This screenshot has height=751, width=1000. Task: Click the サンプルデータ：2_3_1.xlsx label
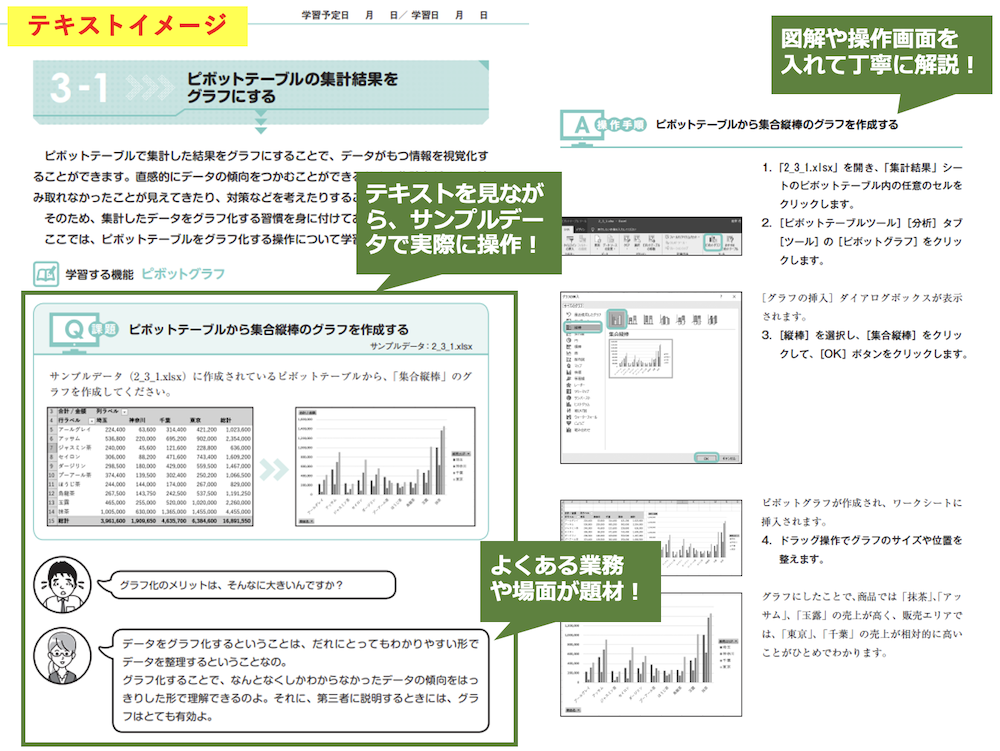point(421,346)
